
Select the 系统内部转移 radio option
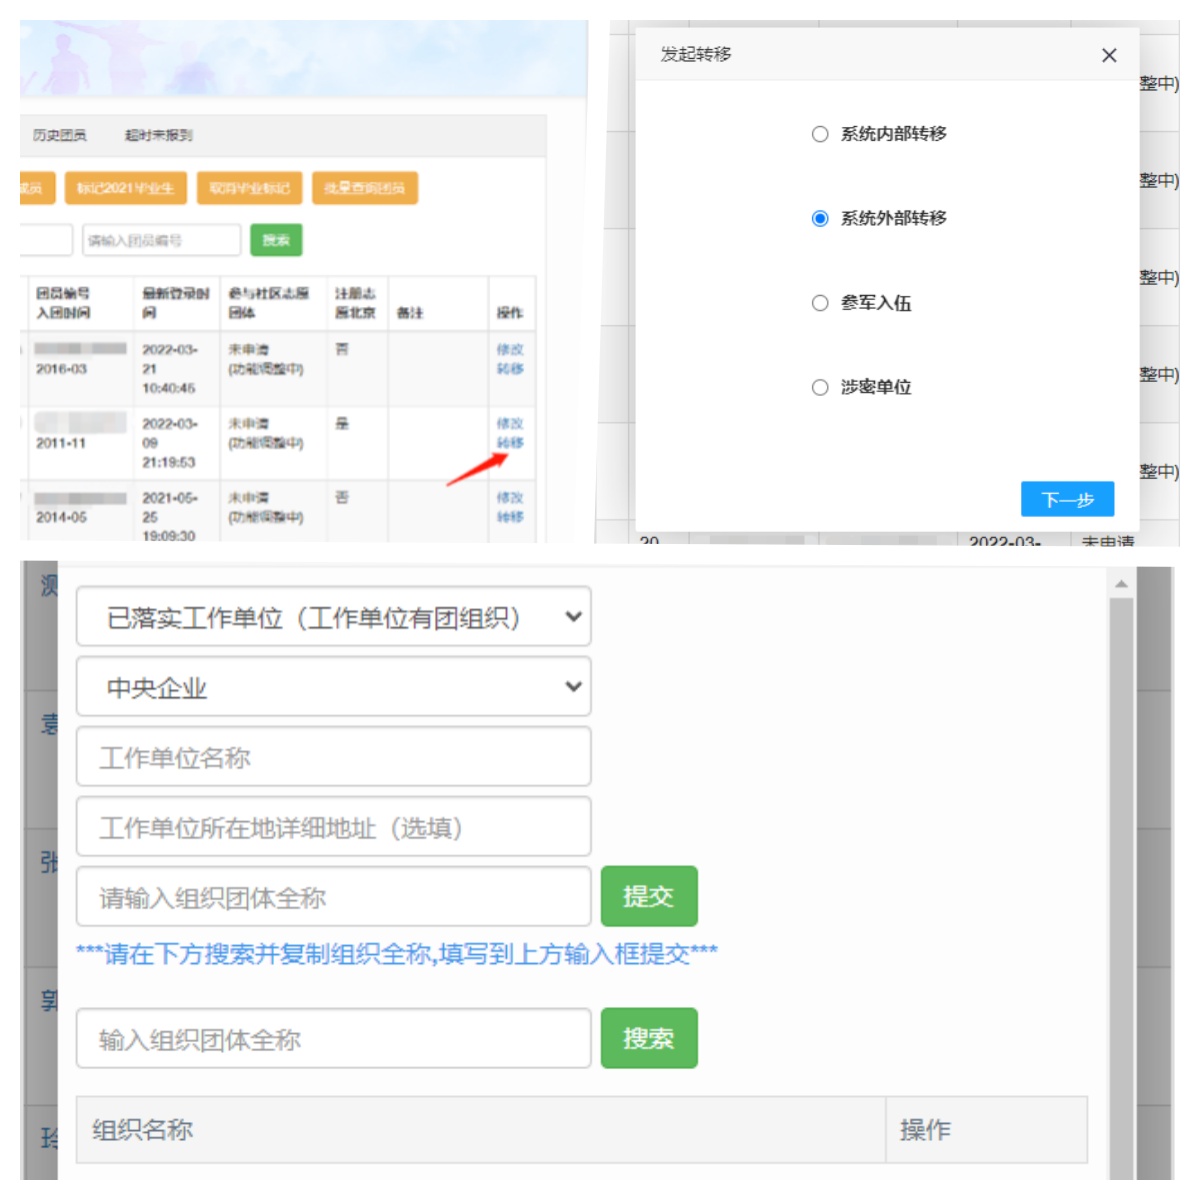click(820, 134)
